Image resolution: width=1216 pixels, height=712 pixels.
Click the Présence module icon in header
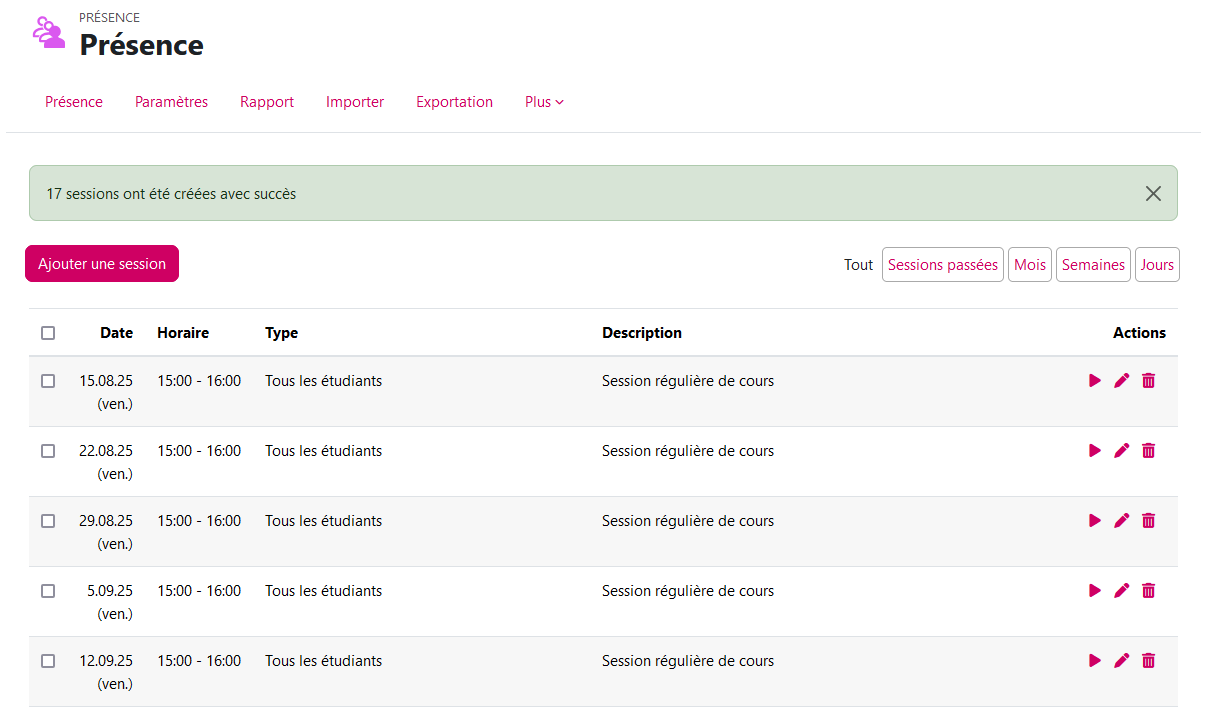point(48,33)
